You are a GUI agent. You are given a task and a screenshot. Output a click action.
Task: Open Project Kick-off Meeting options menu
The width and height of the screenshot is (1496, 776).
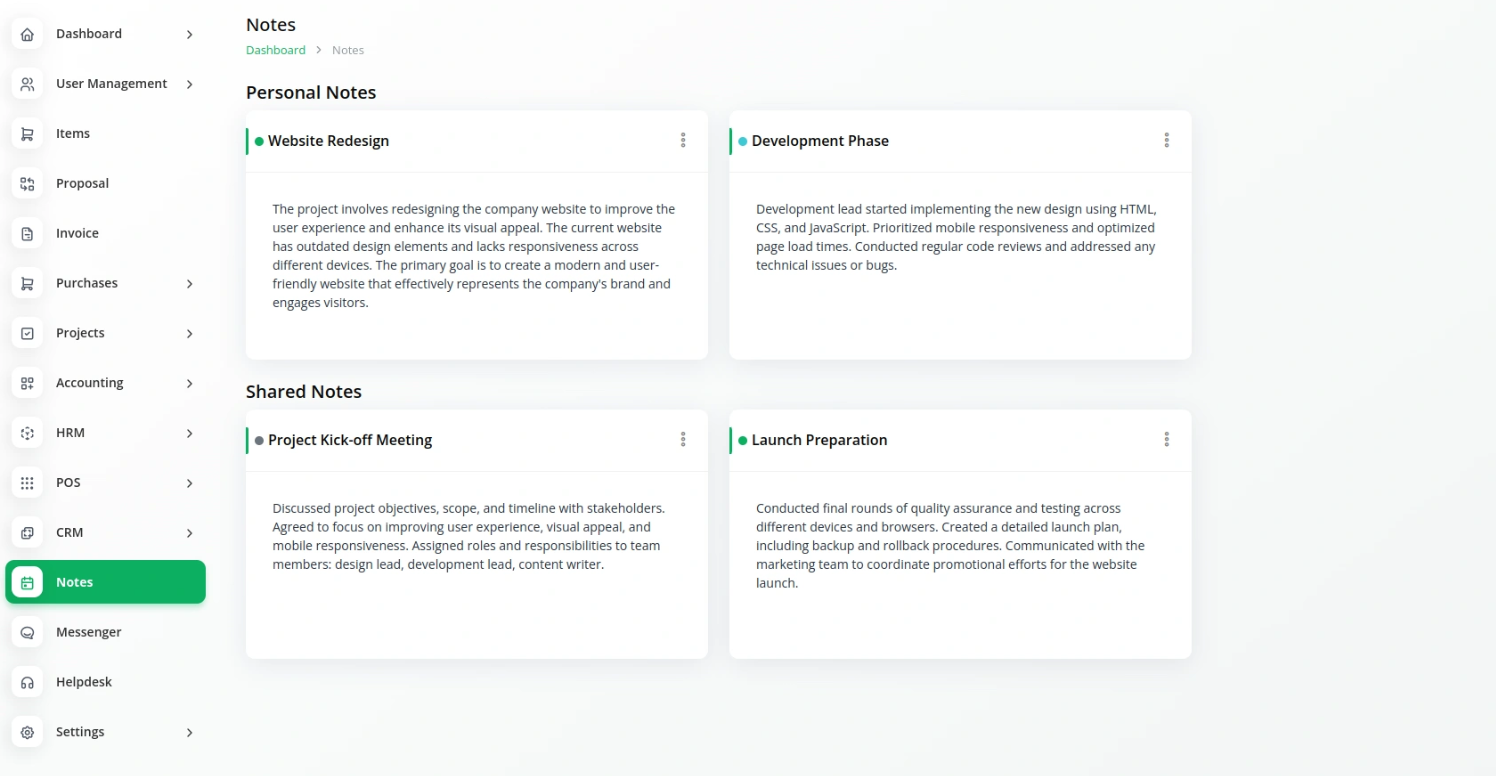[683, 440]
